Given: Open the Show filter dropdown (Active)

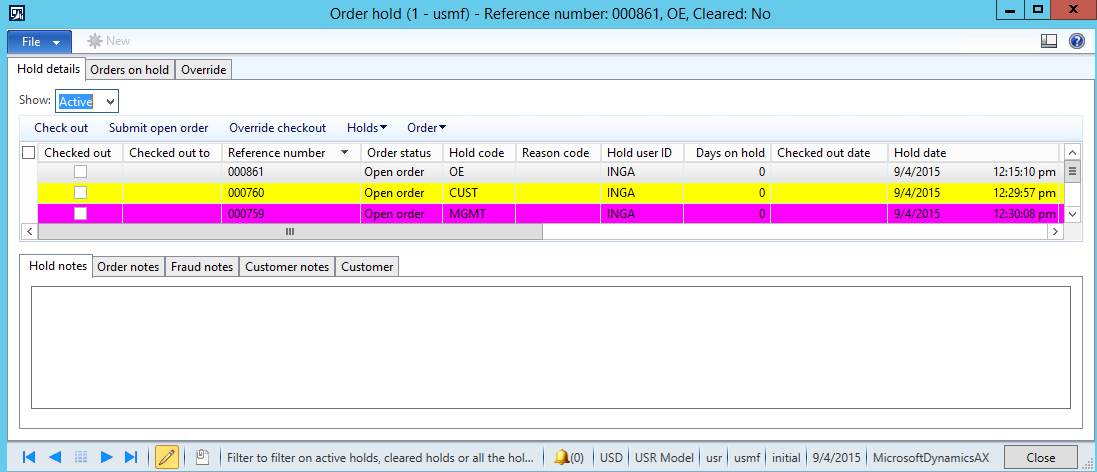Looking at the screenshot, I should pos(110,101).
